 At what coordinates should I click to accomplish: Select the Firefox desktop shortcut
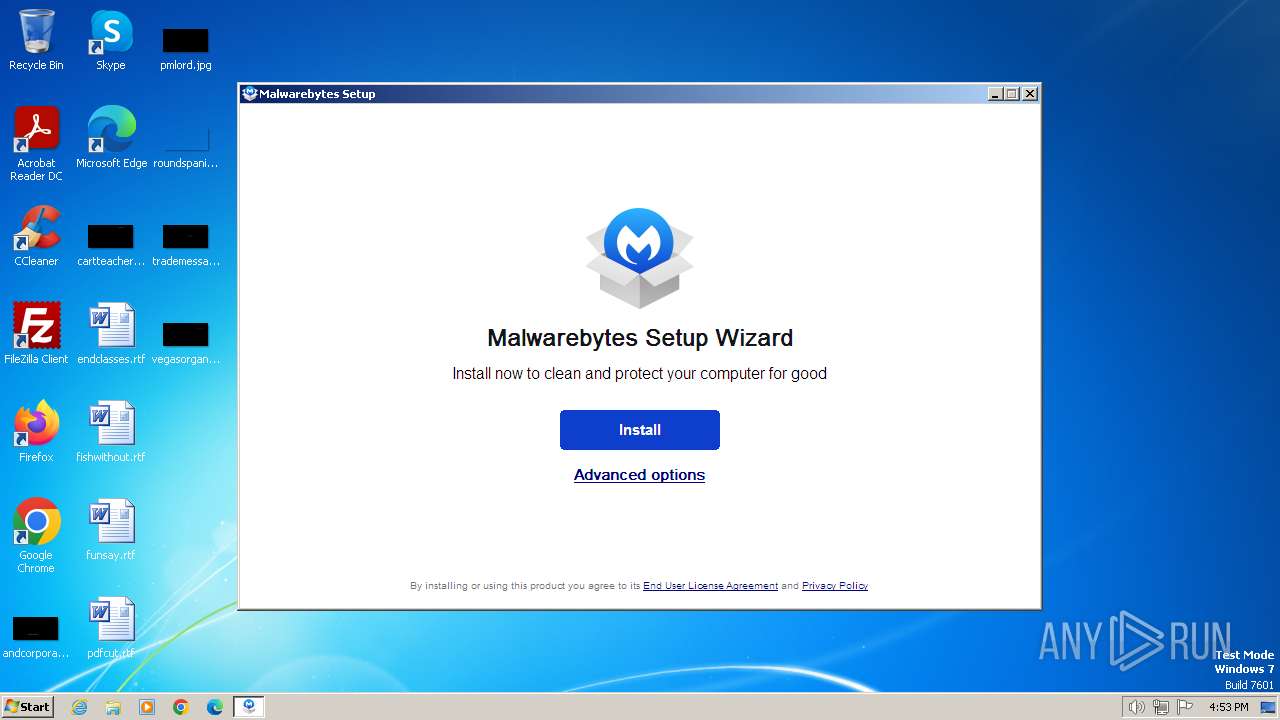(x=36, y=431)
